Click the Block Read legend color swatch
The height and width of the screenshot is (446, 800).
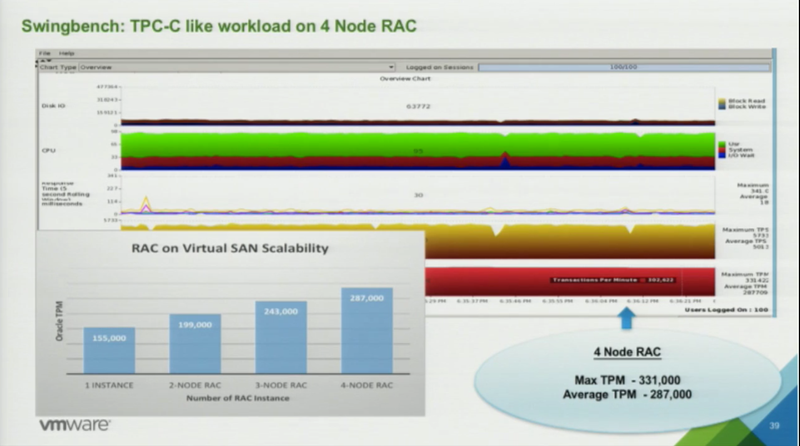tap(722, 101)
